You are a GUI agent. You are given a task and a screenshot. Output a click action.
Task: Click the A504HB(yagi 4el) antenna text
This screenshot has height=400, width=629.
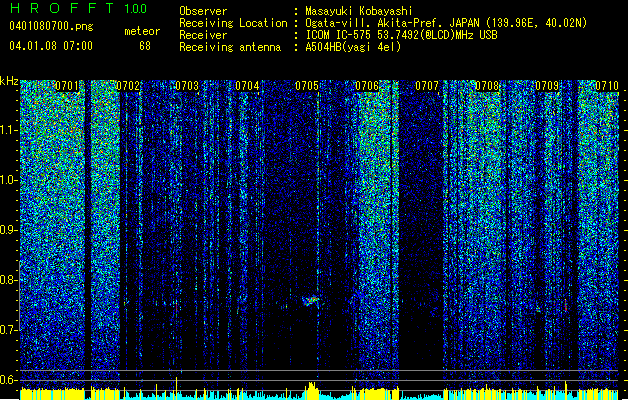pos(353,47)
